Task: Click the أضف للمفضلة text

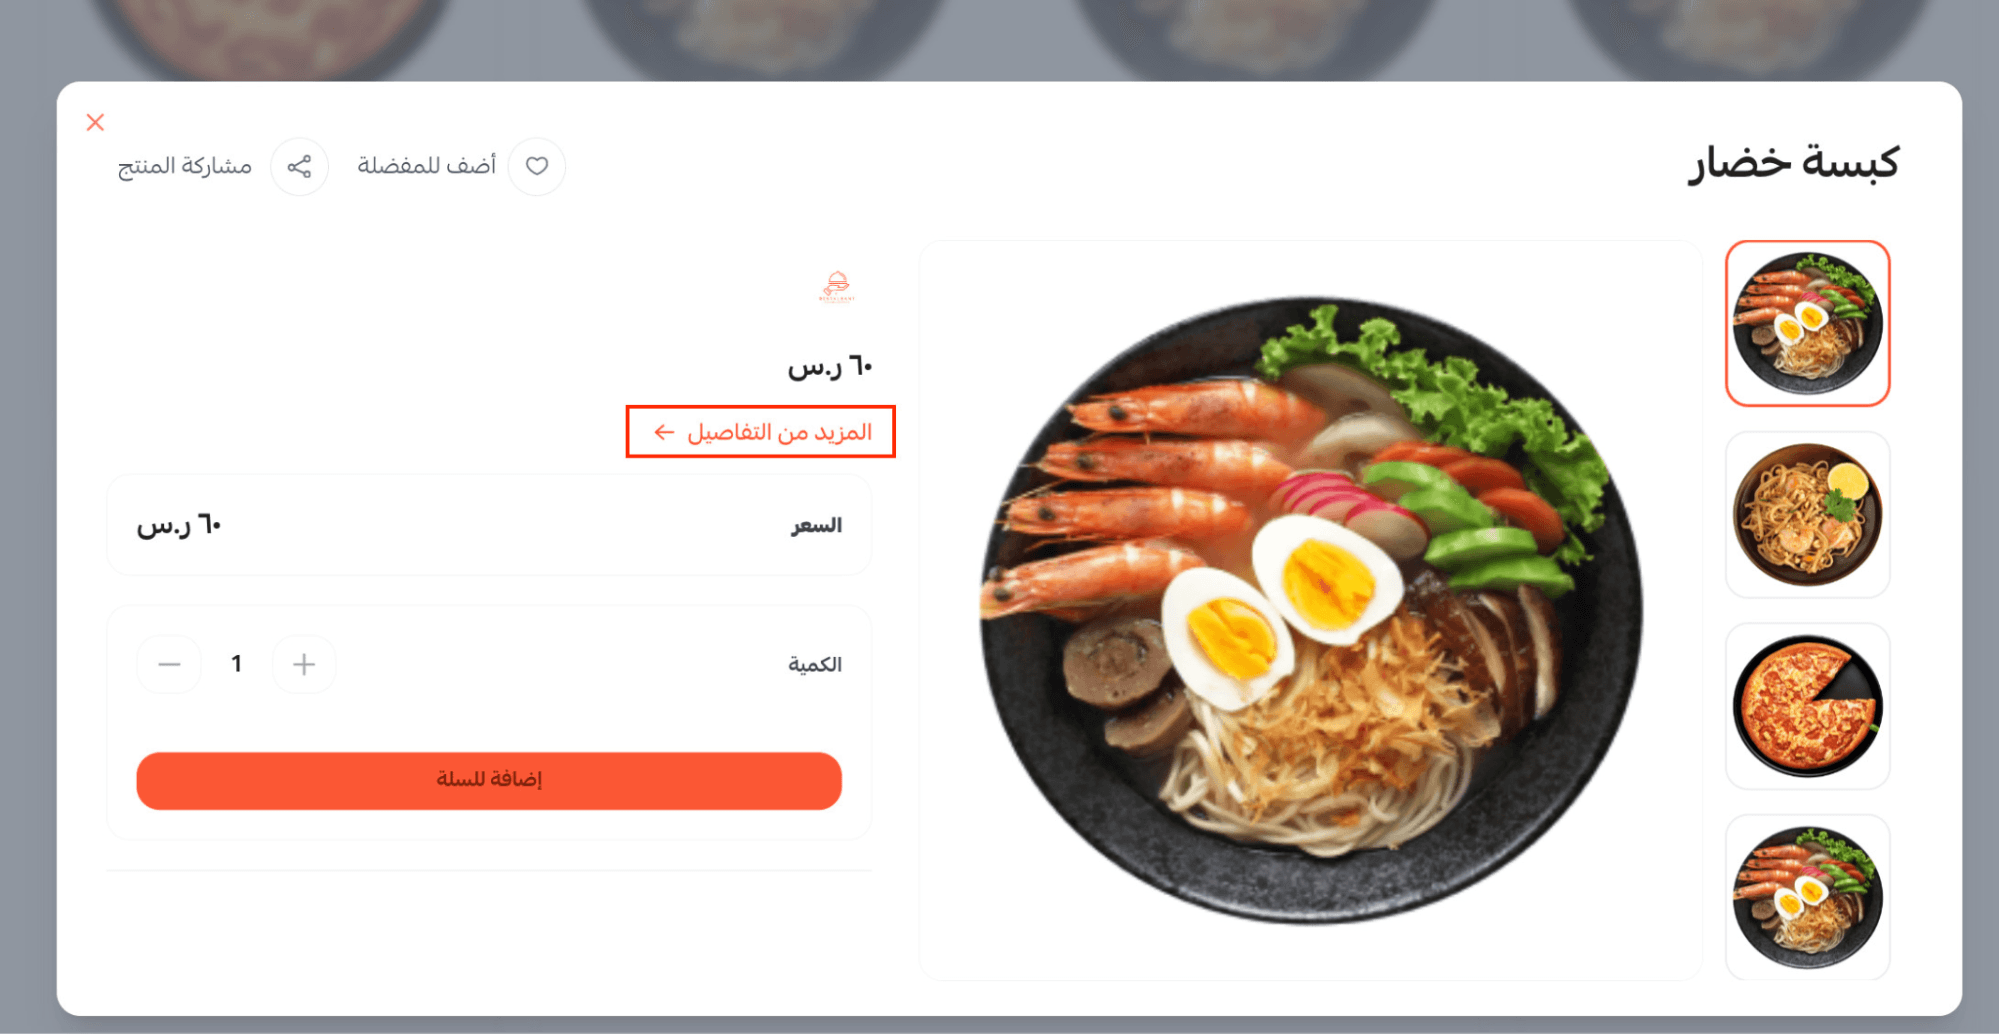Action: click(427, 165)
